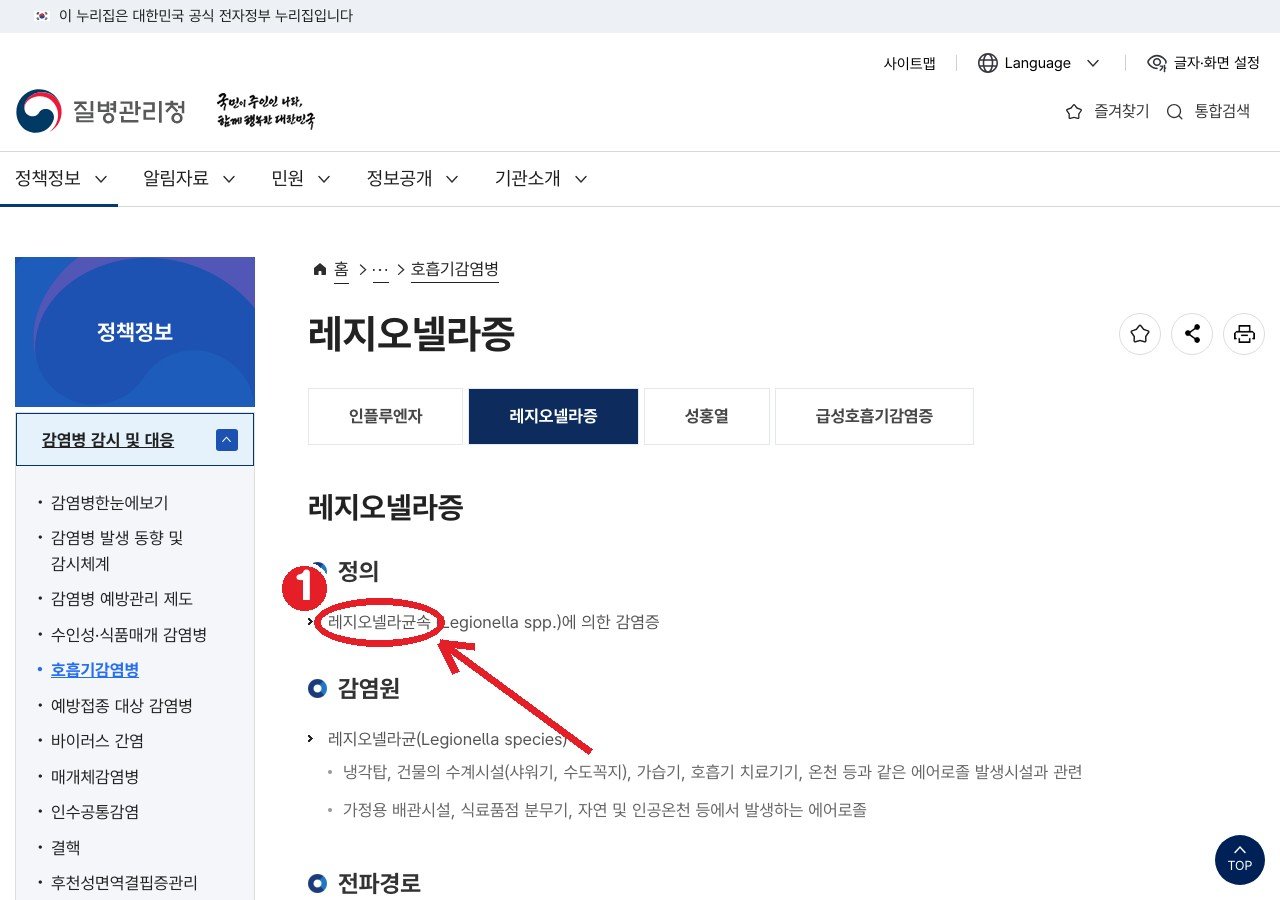The width and height of the screenshot is (1280, 900).
Task: Open 후천성면역결핍증관리 sidebar item
Action: pyautogui.click(x=124, y=883)
